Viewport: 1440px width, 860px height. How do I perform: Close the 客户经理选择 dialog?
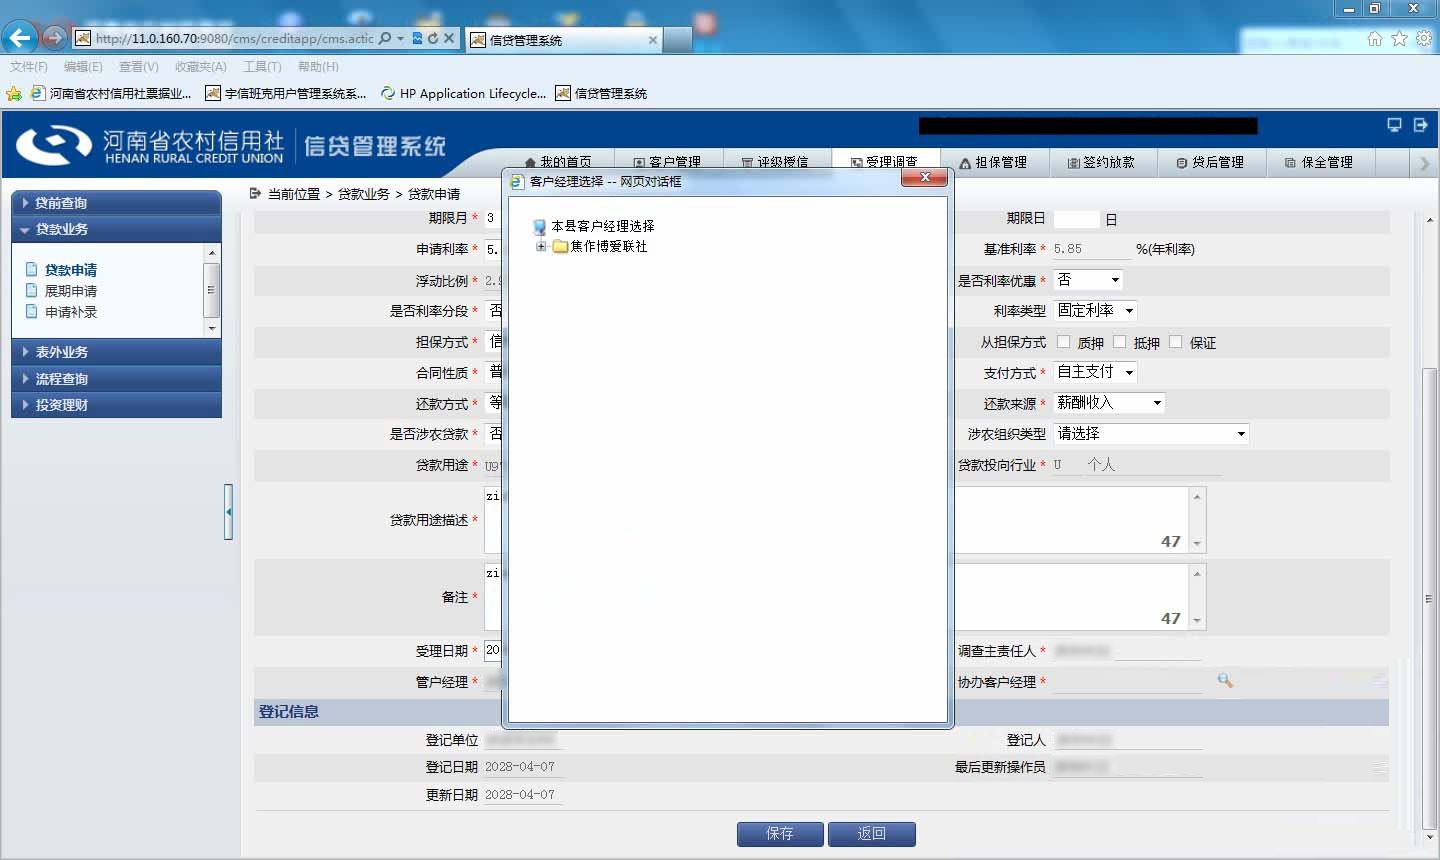pyautogui.click(x=925, y=177)
